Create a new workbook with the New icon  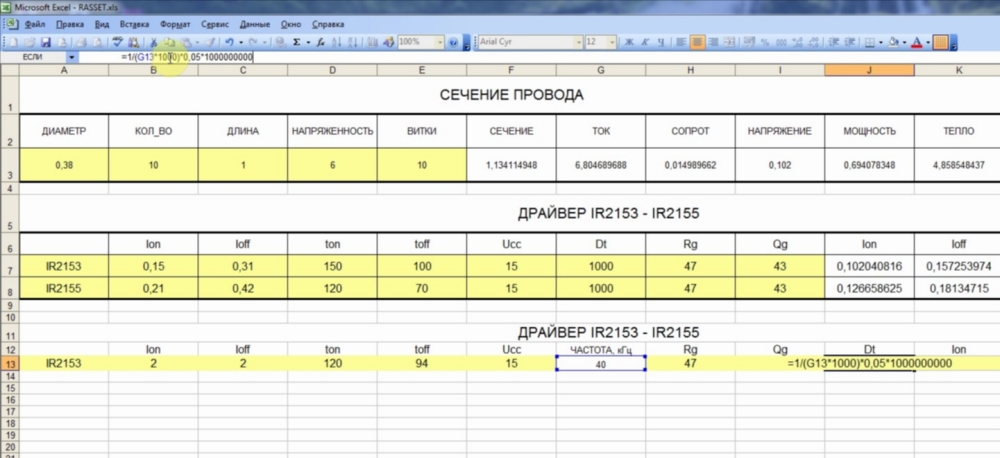(x=13, y=42)
